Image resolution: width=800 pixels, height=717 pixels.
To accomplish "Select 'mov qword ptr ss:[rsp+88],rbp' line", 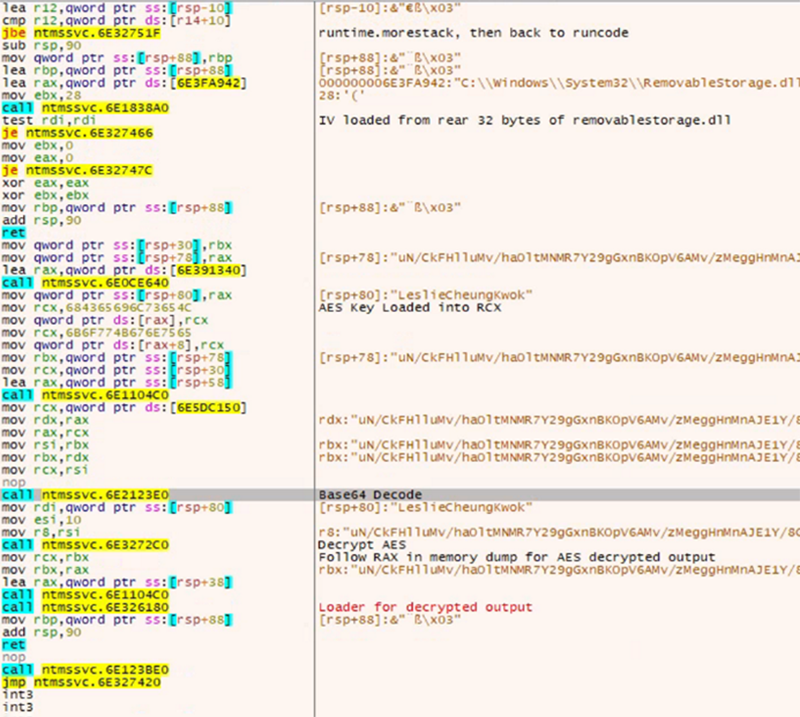I will tap(117, 58).
